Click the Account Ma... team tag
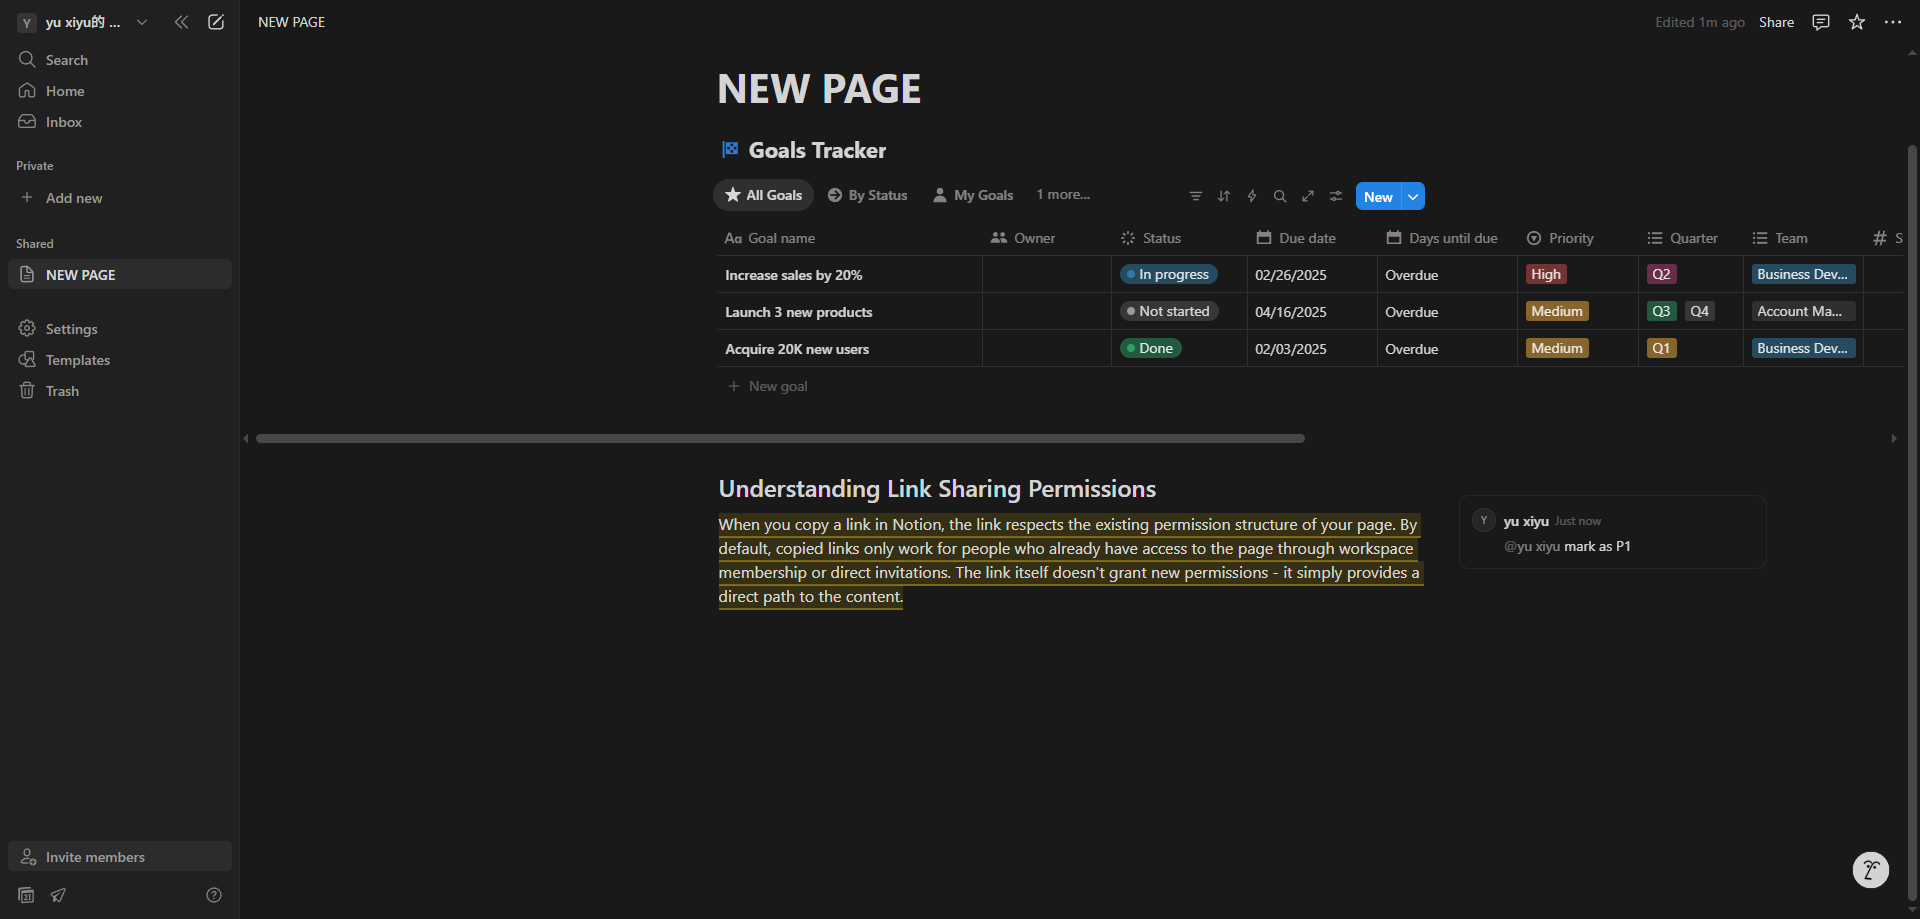The image size is (1920, 919). (1803, 311)
